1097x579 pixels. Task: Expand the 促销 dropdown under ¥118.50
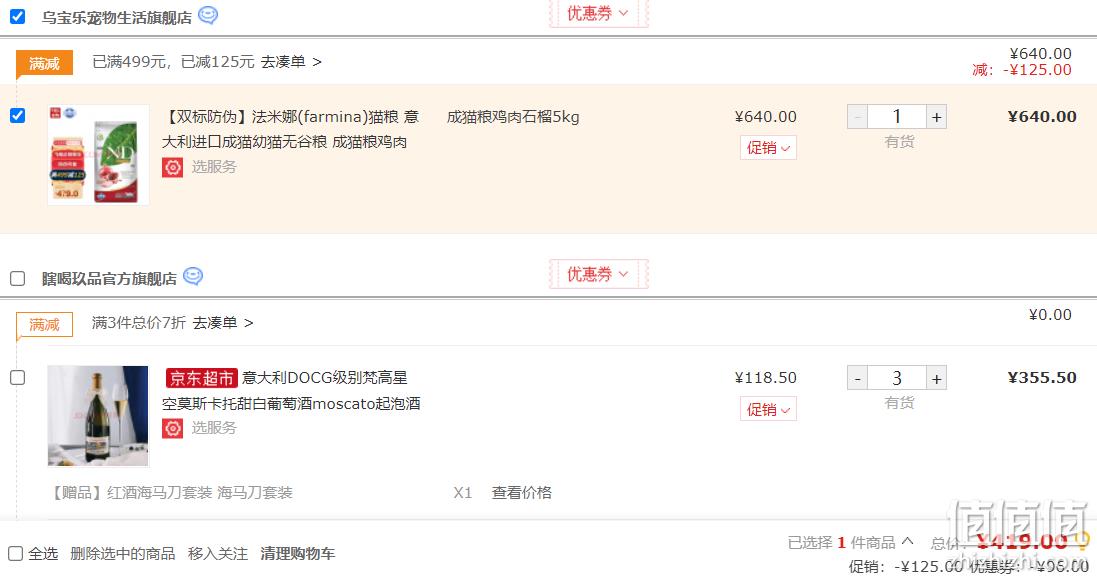pyautogui.click(x=768, y=409)
